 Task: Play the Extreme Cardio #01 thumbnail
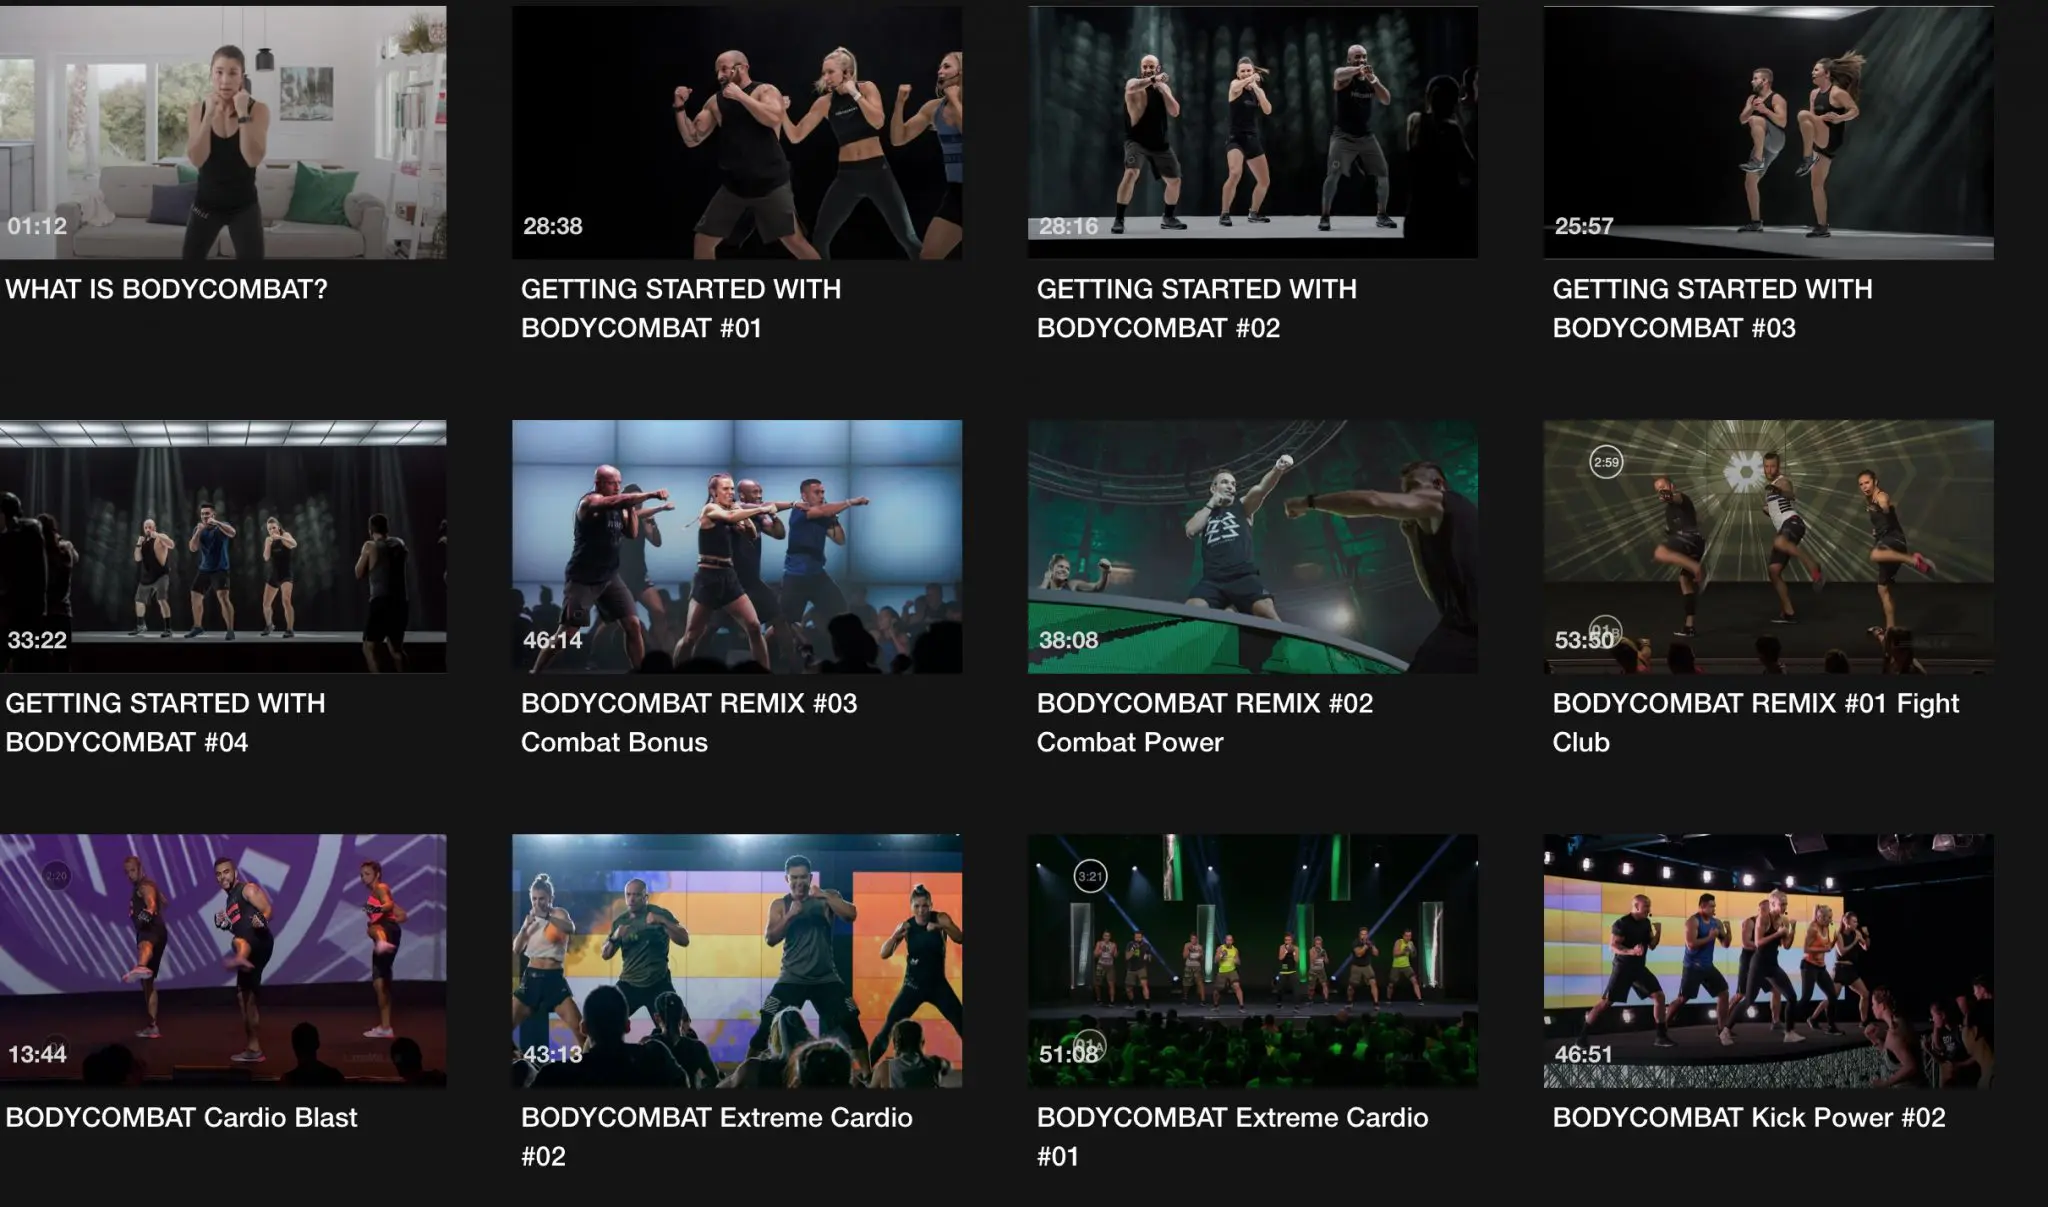coord(1253,960)
